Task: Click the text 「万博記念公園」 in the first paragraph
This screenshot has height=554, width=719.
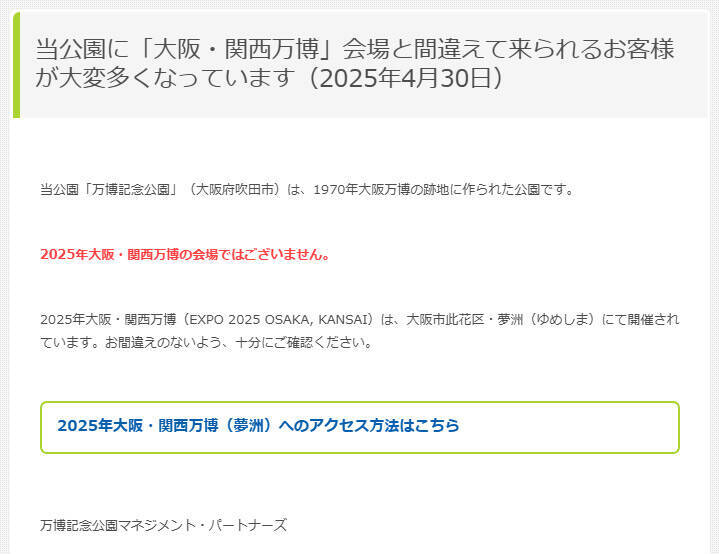Action: click(131, 189)
